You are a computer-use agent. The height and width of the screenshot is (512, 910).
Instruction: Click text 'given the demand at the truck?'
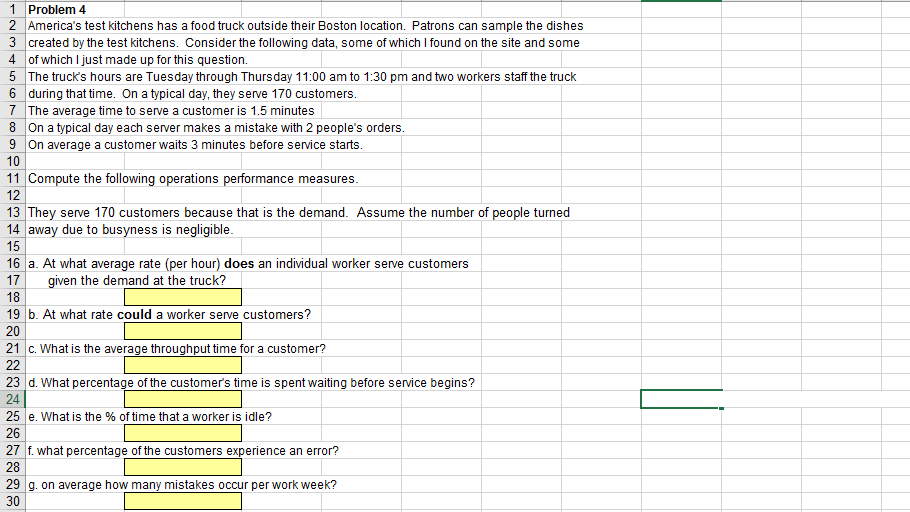click(x=137, y=280)
